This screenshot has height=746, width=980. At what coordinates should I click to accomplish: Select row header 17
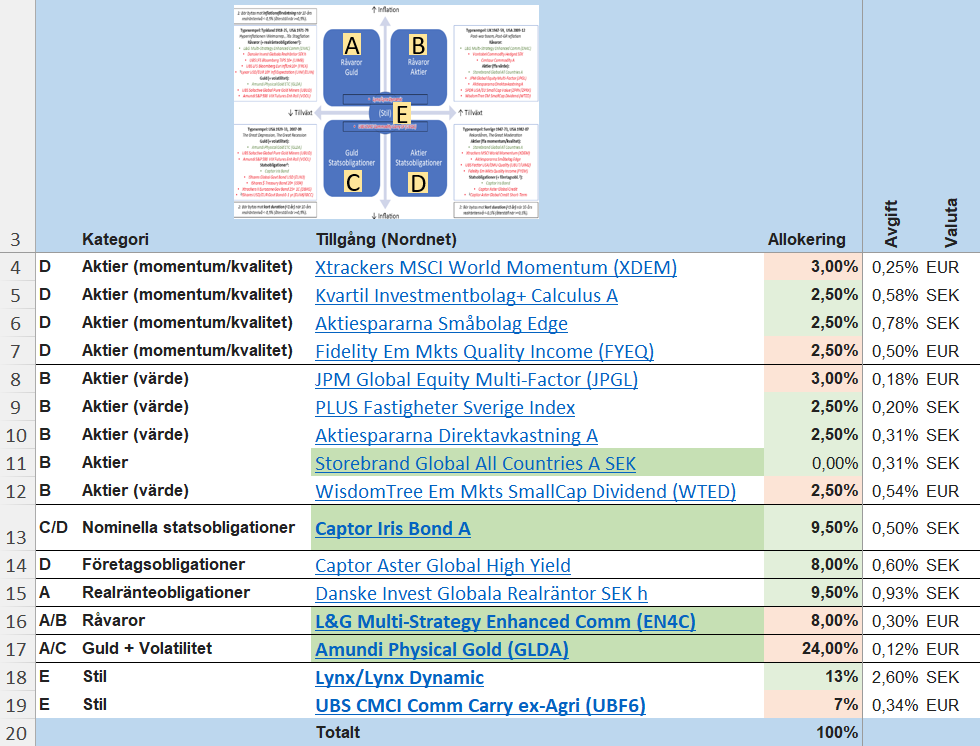click(16, 650)
